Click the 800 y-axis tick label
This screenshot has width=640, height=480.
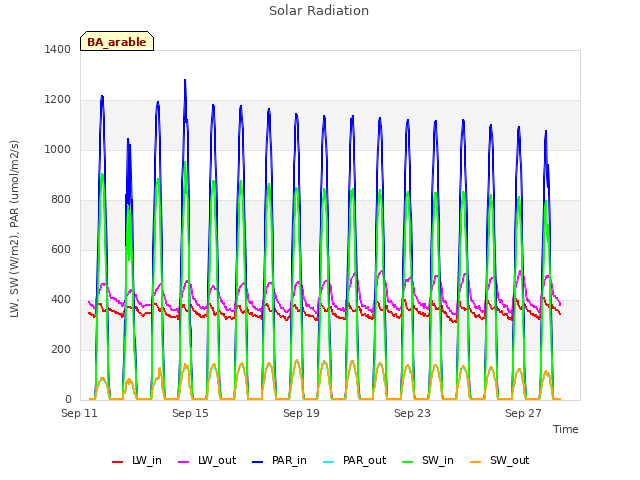pos(61,200)
